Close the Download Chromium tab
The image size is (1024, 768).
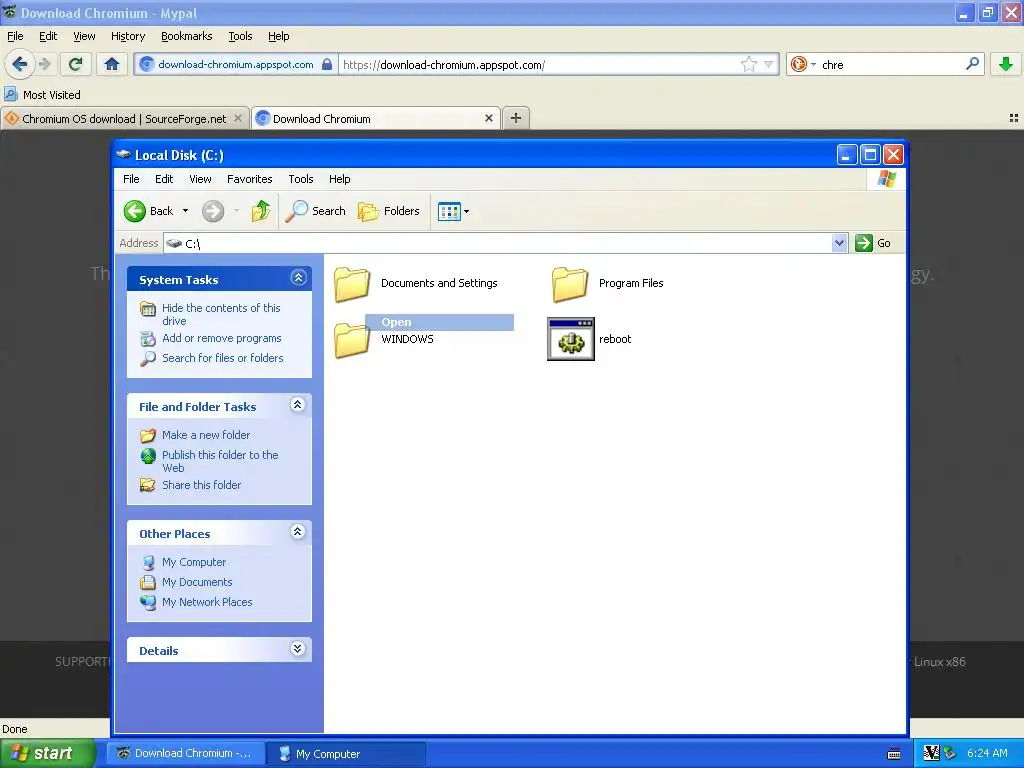point(488,118)
